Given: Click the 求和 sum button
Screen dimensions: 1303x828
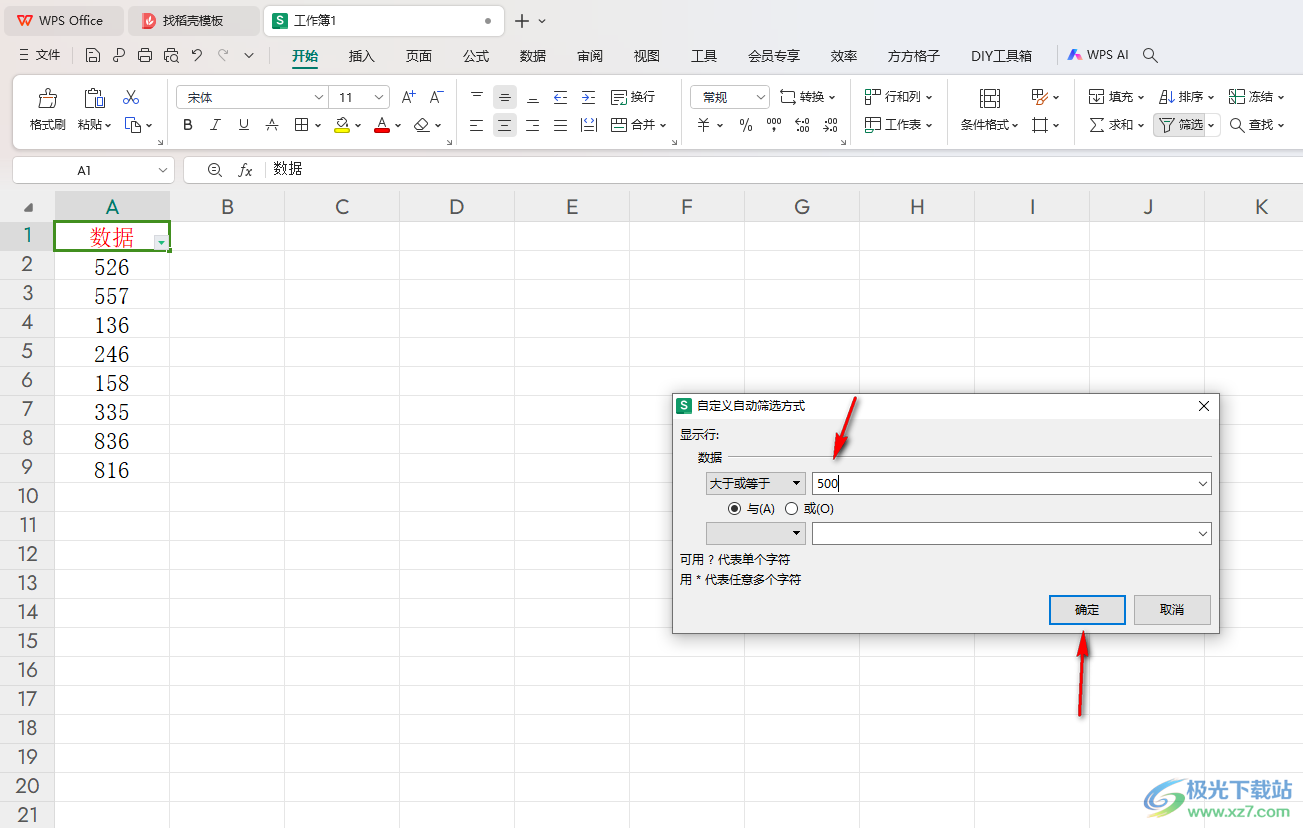Looking at the screenshot, I should click(x=1116, y=125).
